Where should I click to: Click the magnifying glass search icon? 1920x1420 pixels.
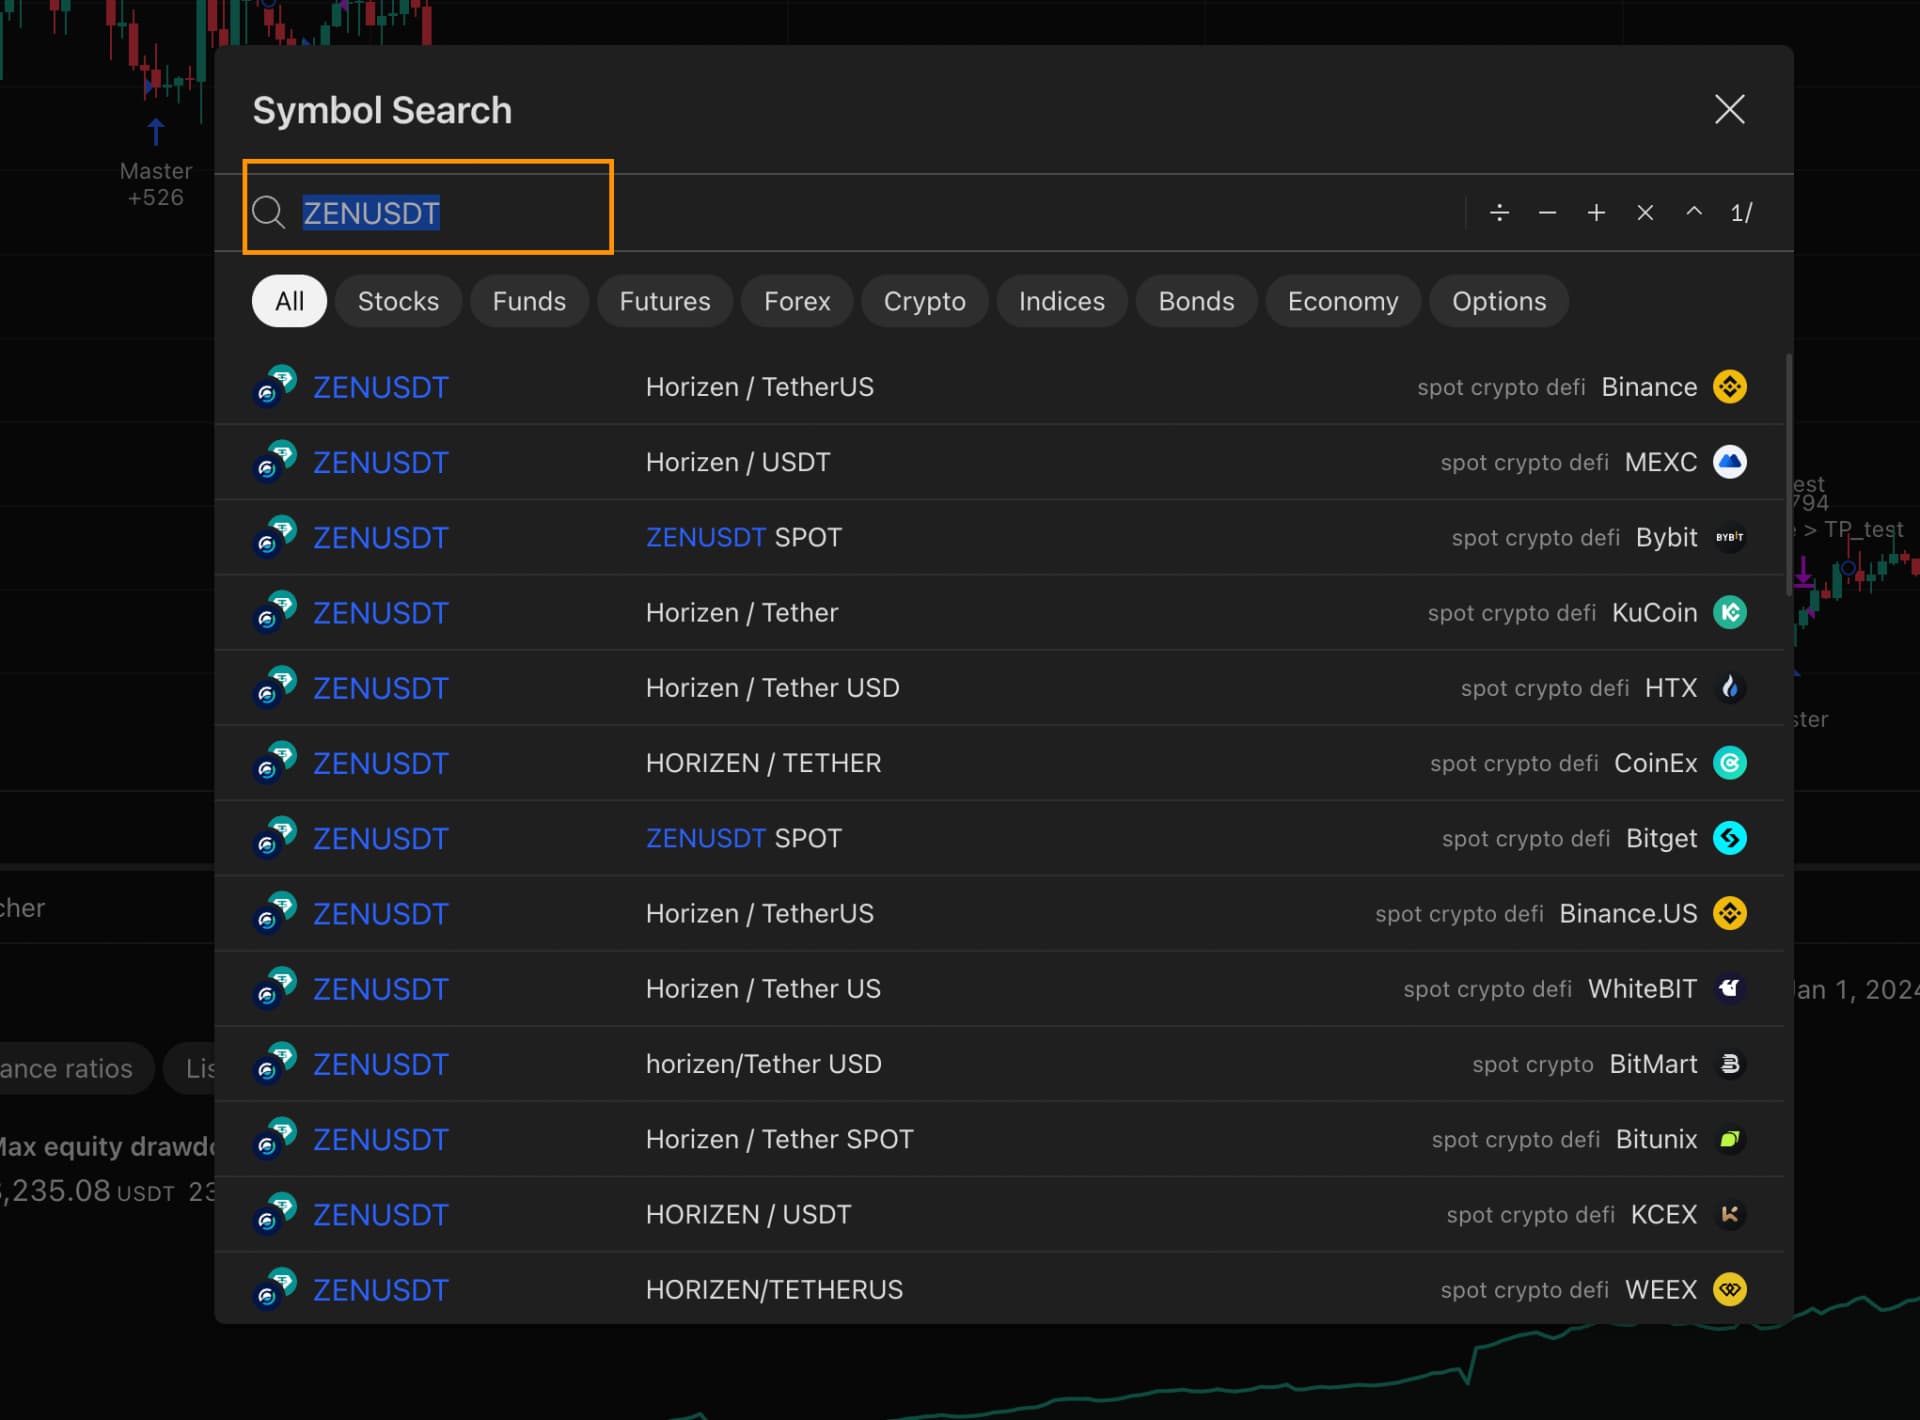[x=269, y=212]
